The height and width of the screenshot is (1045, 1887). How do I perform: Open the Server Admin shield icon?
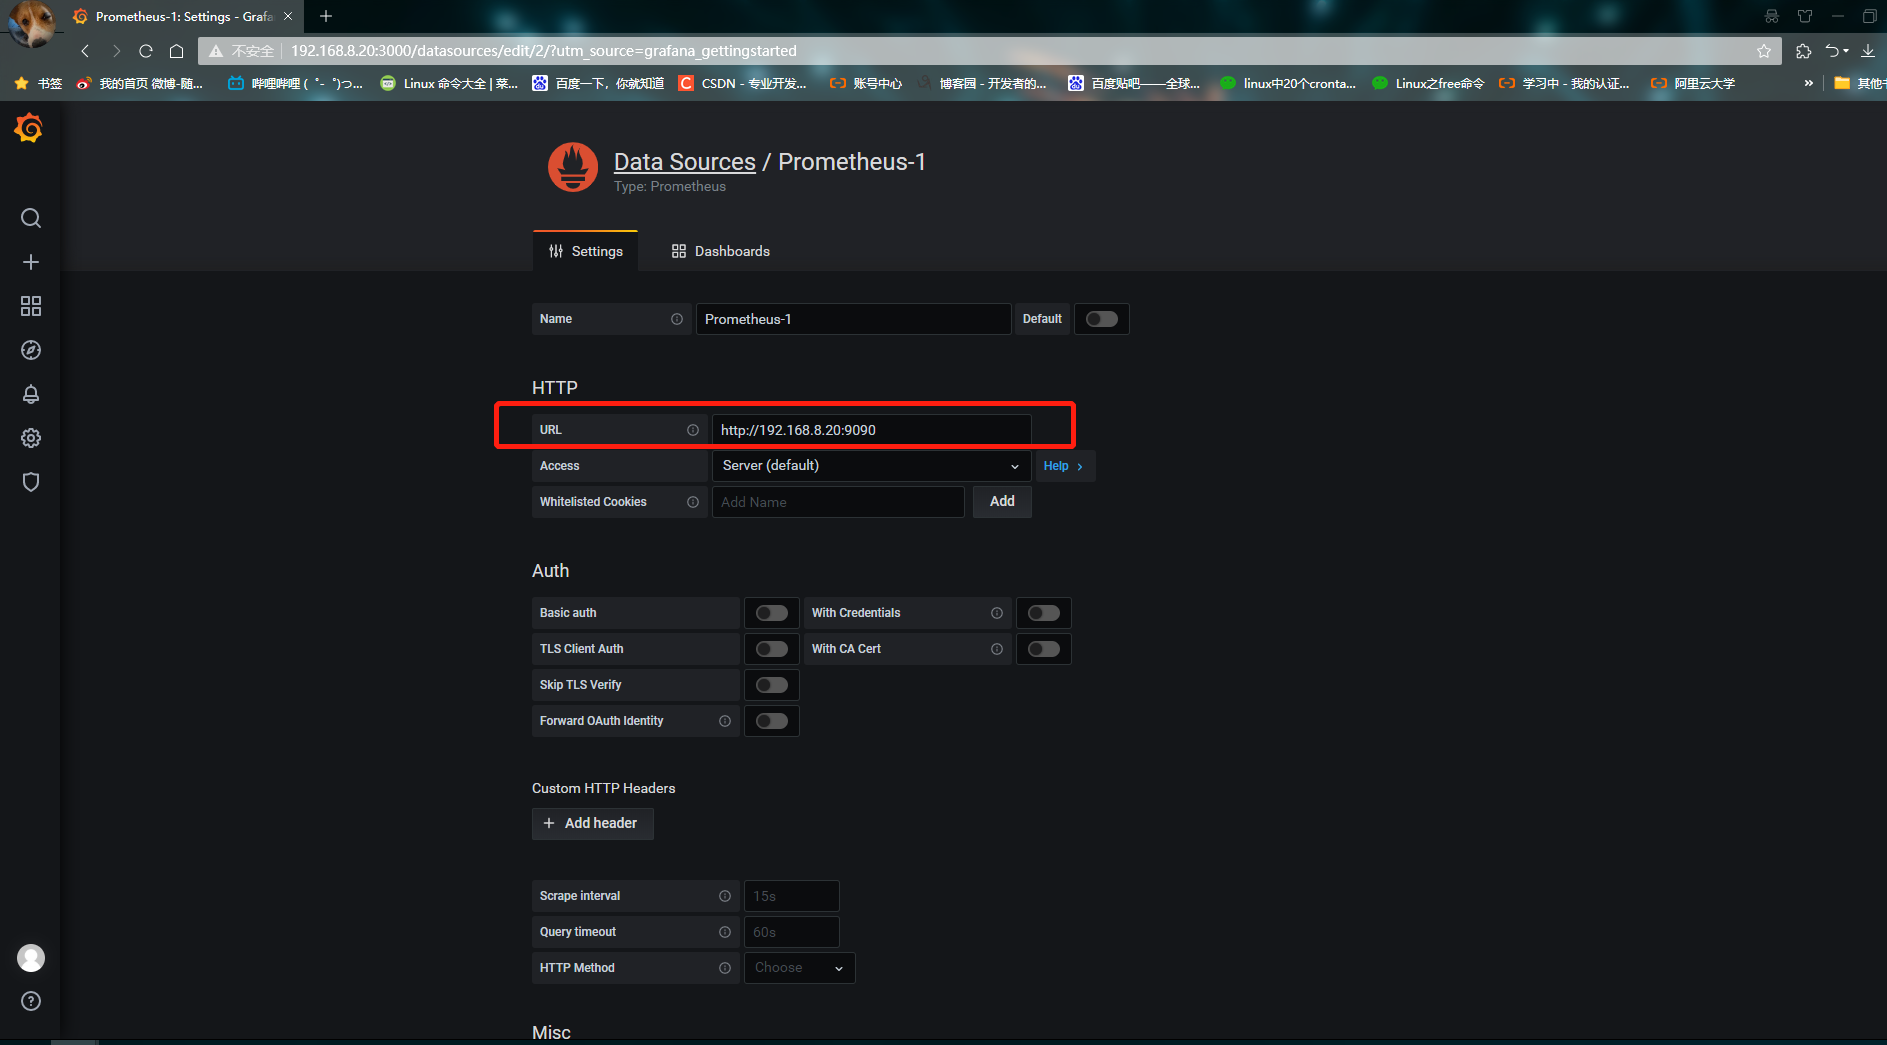tap(31, 482)
